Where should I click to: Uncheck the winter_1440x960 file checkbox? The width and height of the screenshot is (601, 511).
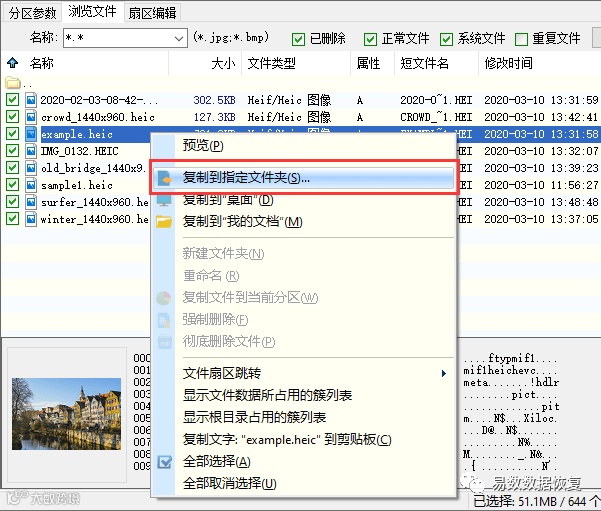12,219
